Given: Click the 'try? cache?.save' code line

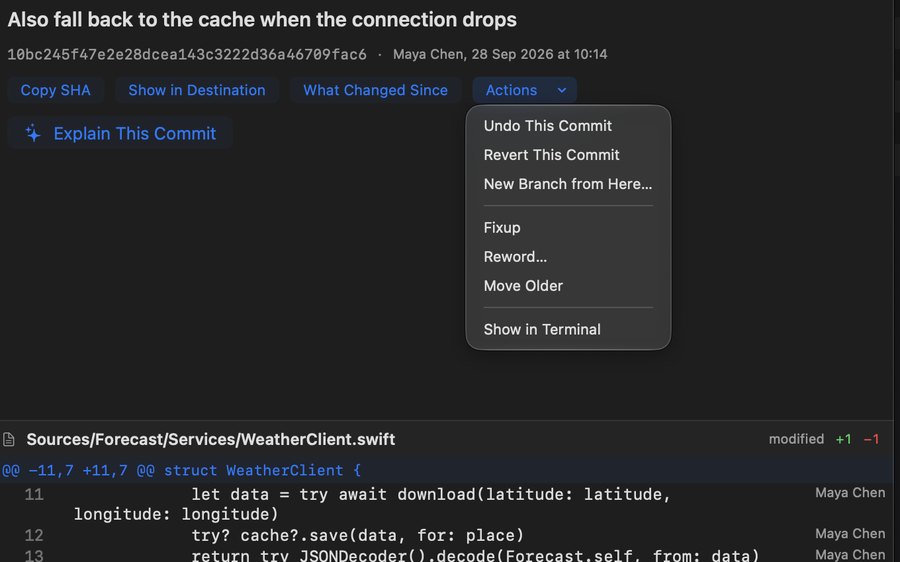Looking at the screenshot, I should pos(358,536).
